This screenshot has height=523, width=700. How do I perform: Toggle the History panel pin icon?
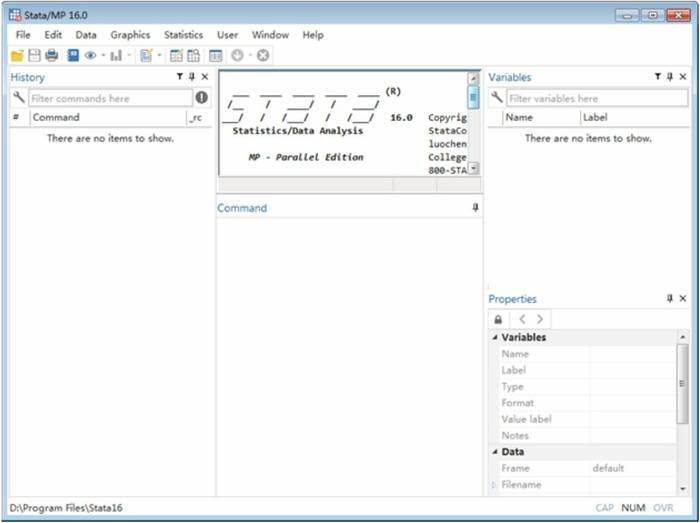(192, 77)
